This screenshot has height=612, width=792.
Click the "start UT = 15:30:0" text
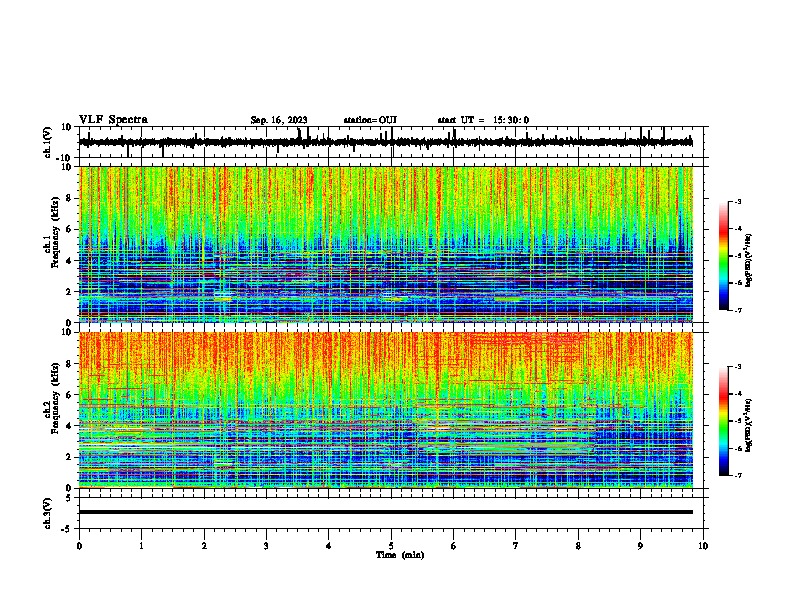[483, 120]
